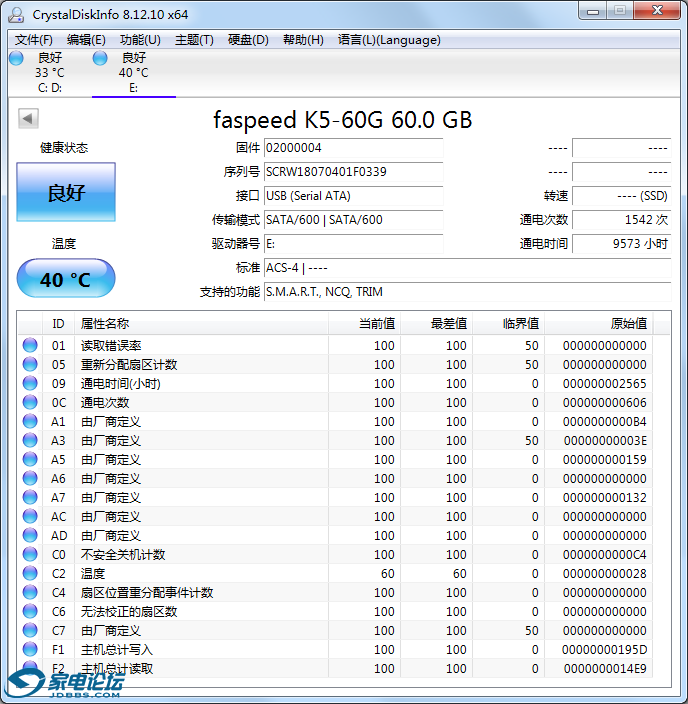Click status orb for C0 不安全关机计数

[x=30, y=555]
